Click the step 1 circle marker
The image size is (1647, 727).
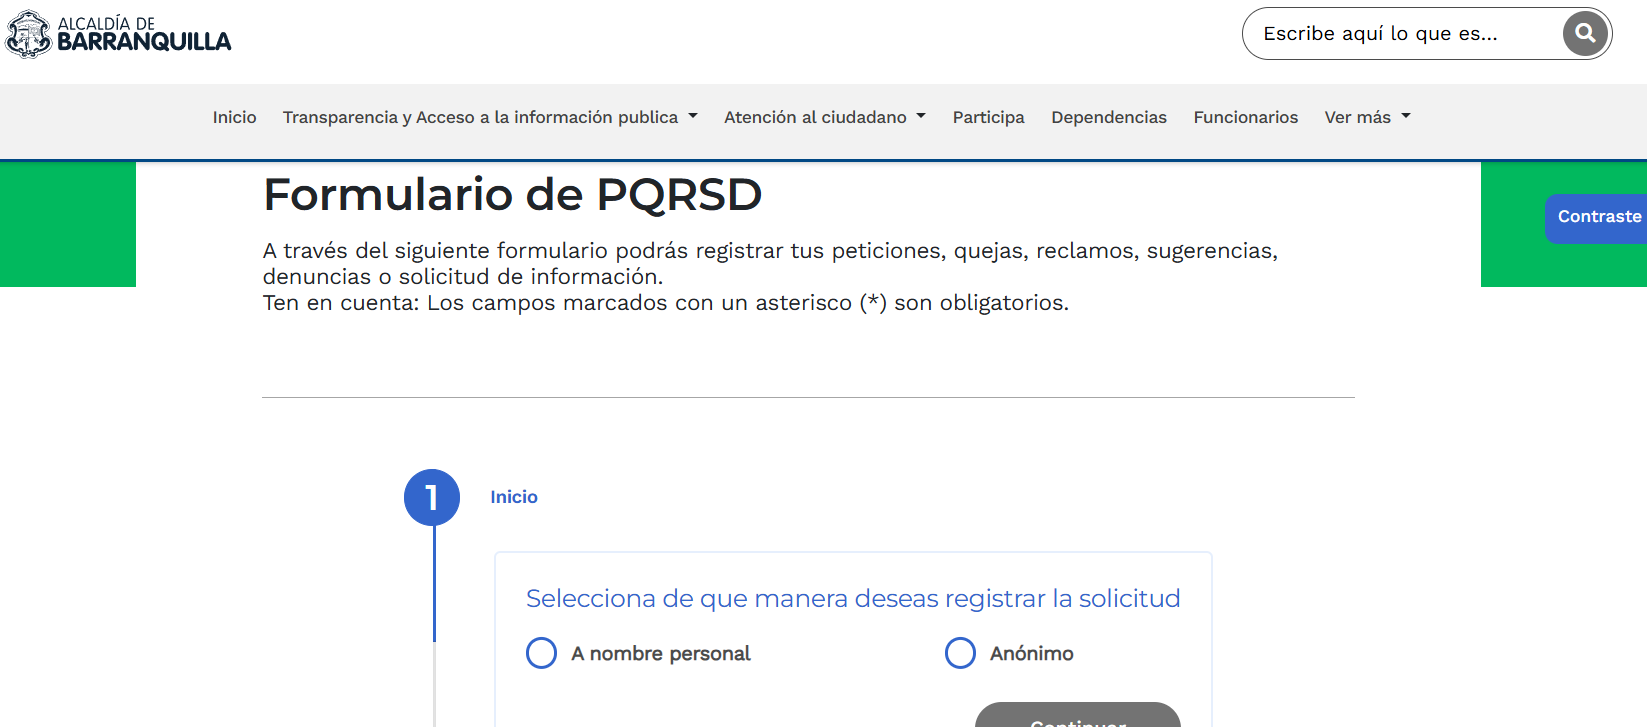(x=432, y=497)
